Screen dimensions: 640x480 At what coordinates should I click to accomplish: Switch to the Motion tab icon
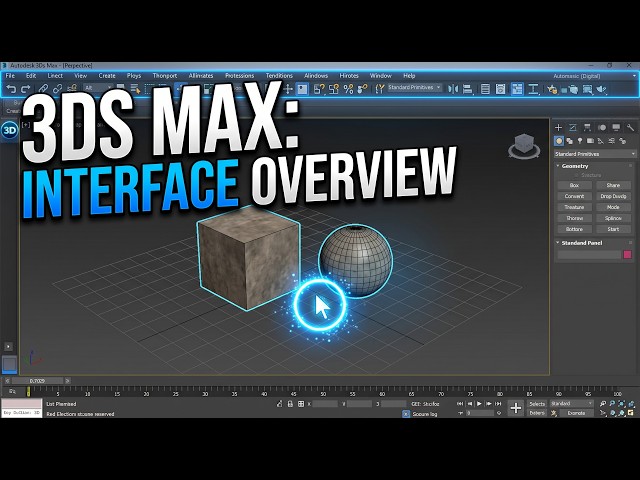tap(602, 128)
